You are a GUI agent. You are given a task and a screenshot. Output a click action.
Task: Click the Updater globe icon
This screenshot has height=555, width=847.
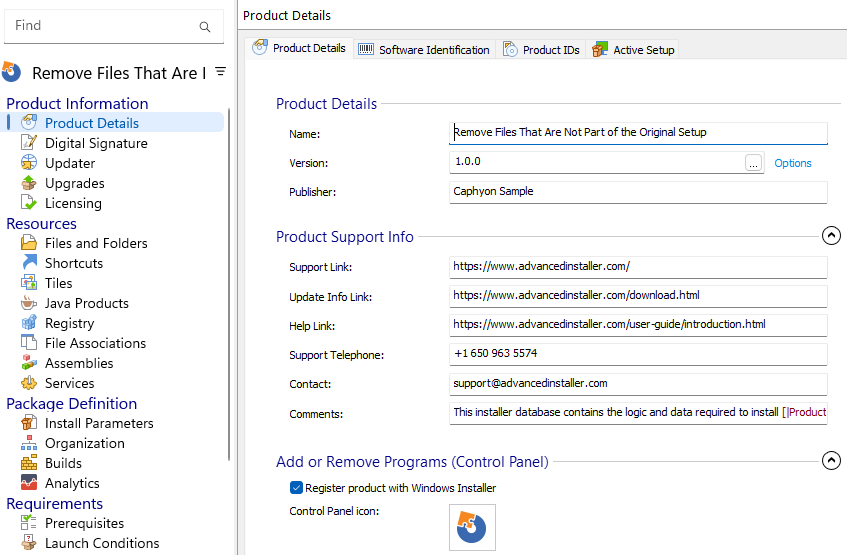point(29,163)
